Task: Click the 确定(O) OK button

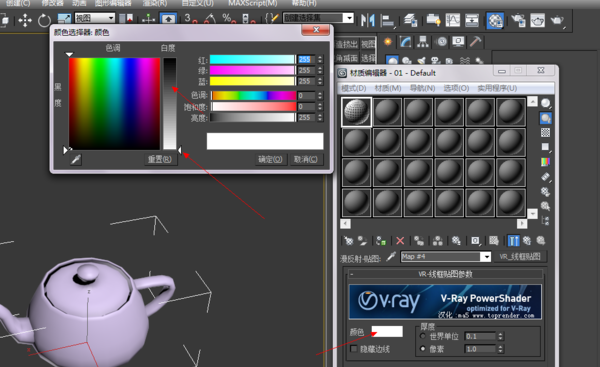Action: [270, 159]
